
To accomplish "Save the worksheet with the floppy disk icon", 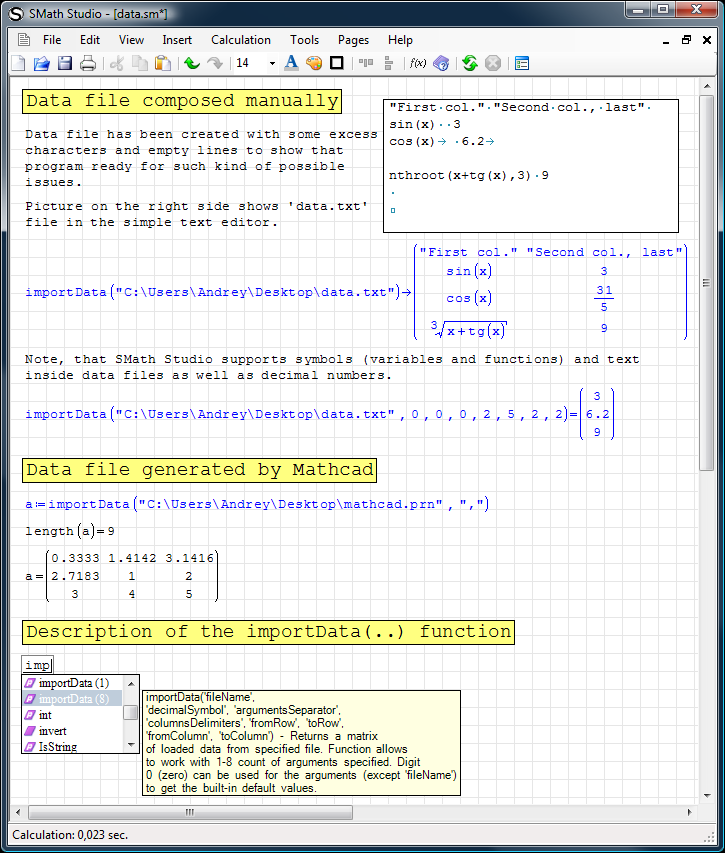I will (65, 64).
